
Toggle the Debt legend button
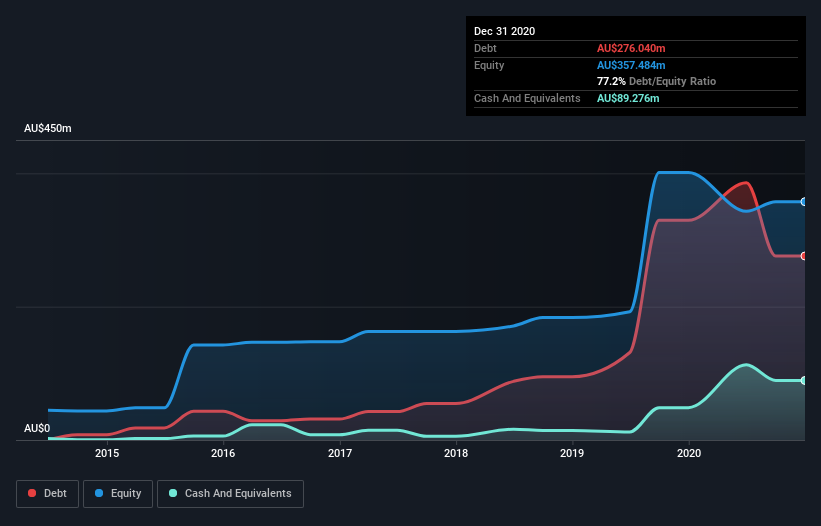[48, 494]
